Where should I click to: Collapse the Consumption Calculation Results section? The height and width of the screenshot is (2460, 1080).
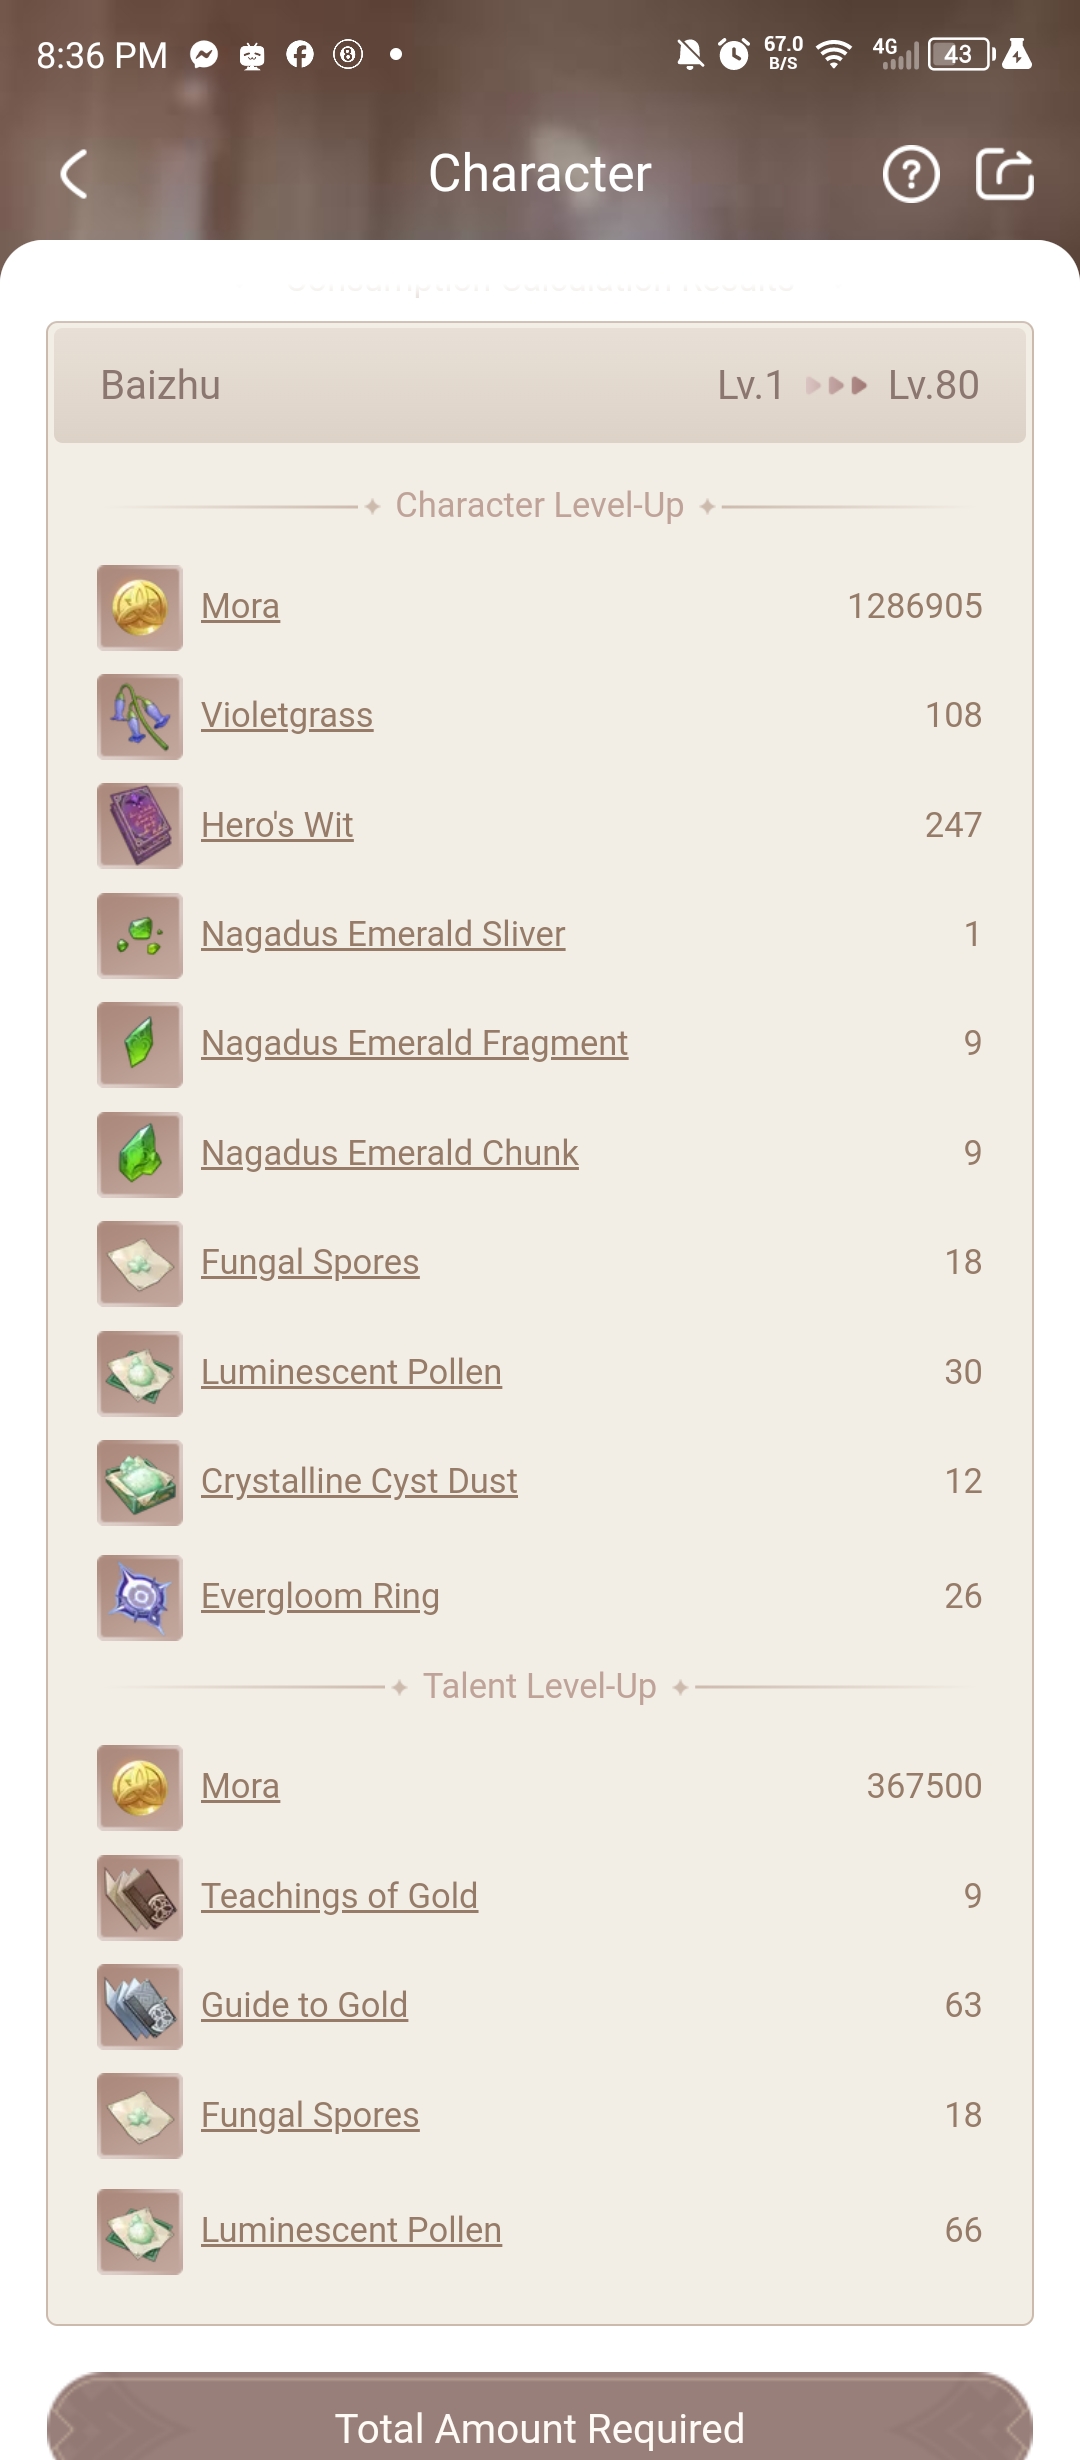[539, 283]
